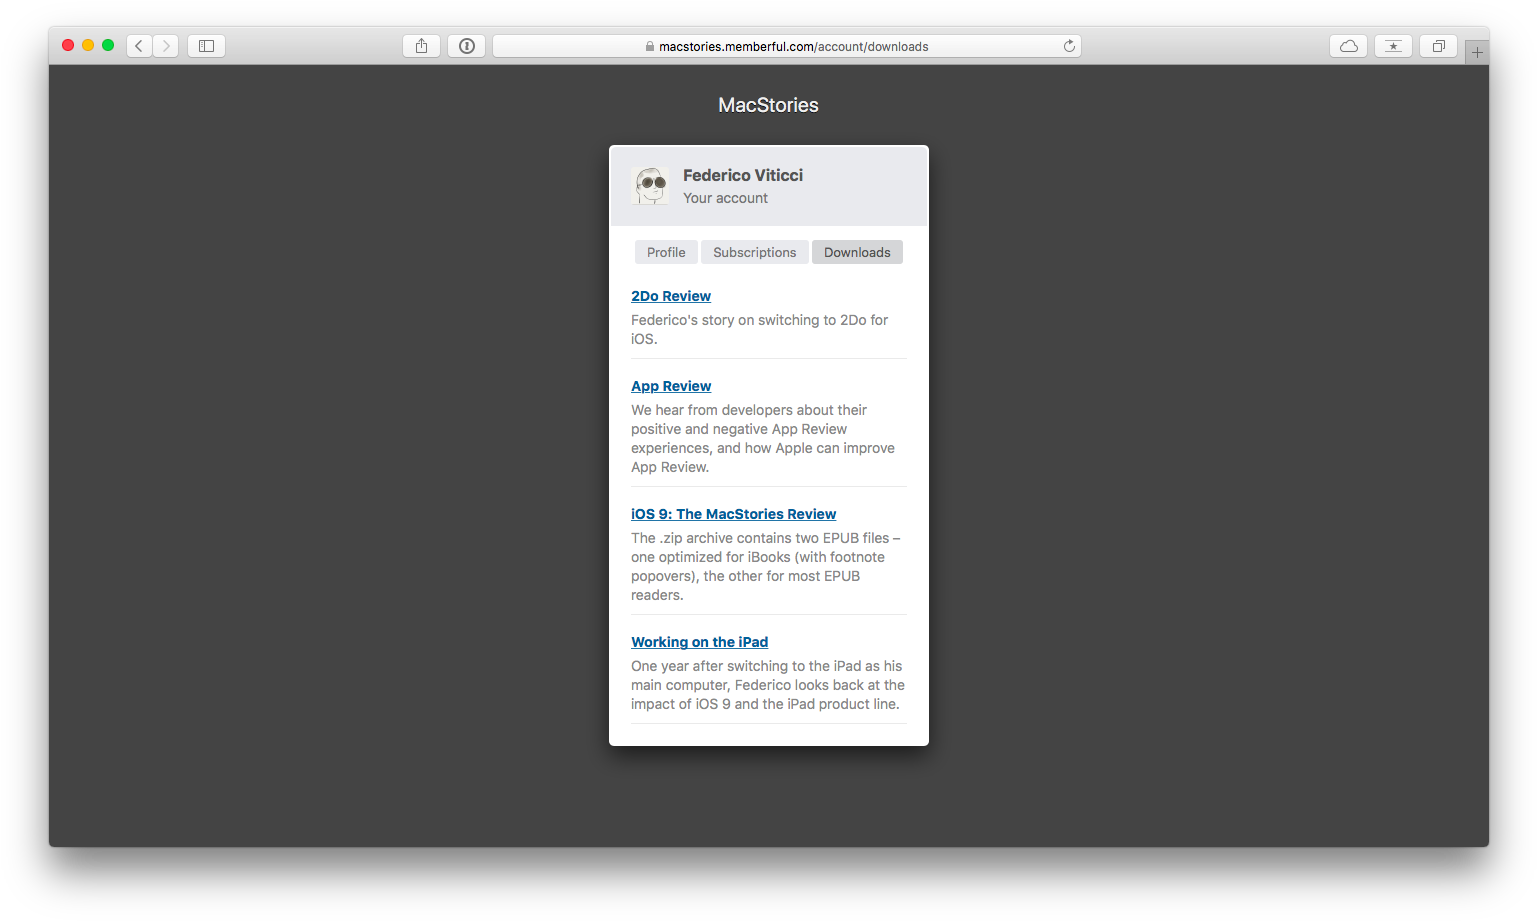Open a new tab with the plus icon
Screen dimensions: 1537x921
click(1476, 51)
